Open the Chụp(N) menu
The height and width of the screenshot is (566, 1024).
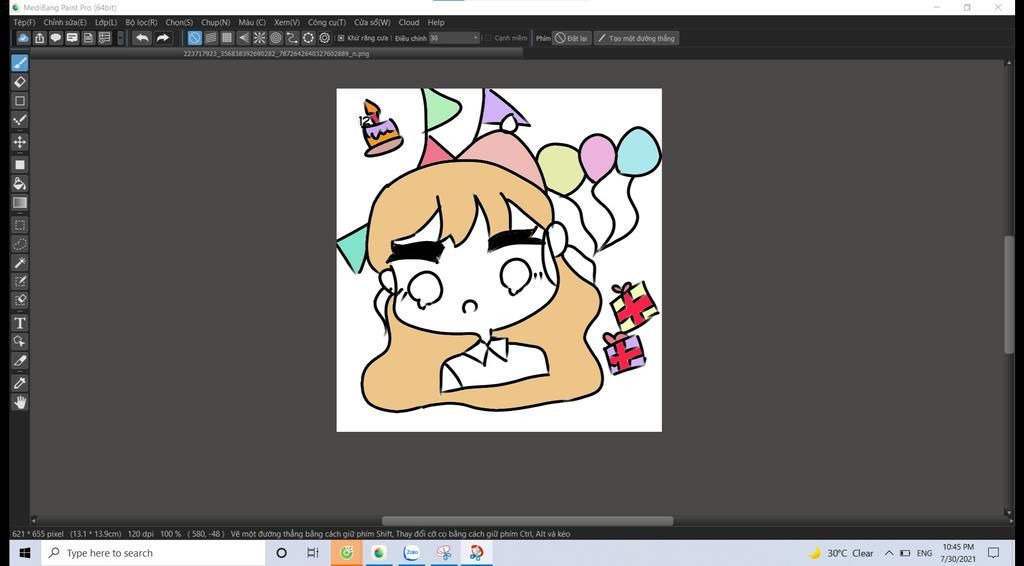(216, 22)
